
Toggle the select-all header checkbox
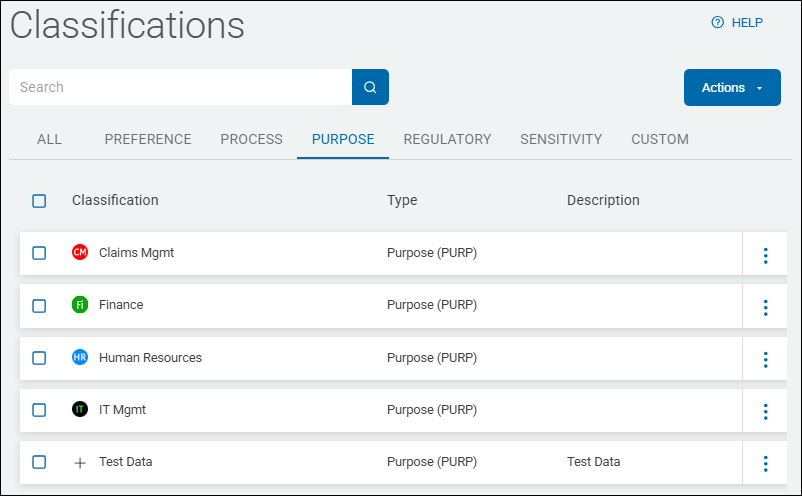(x=39, y=201)
